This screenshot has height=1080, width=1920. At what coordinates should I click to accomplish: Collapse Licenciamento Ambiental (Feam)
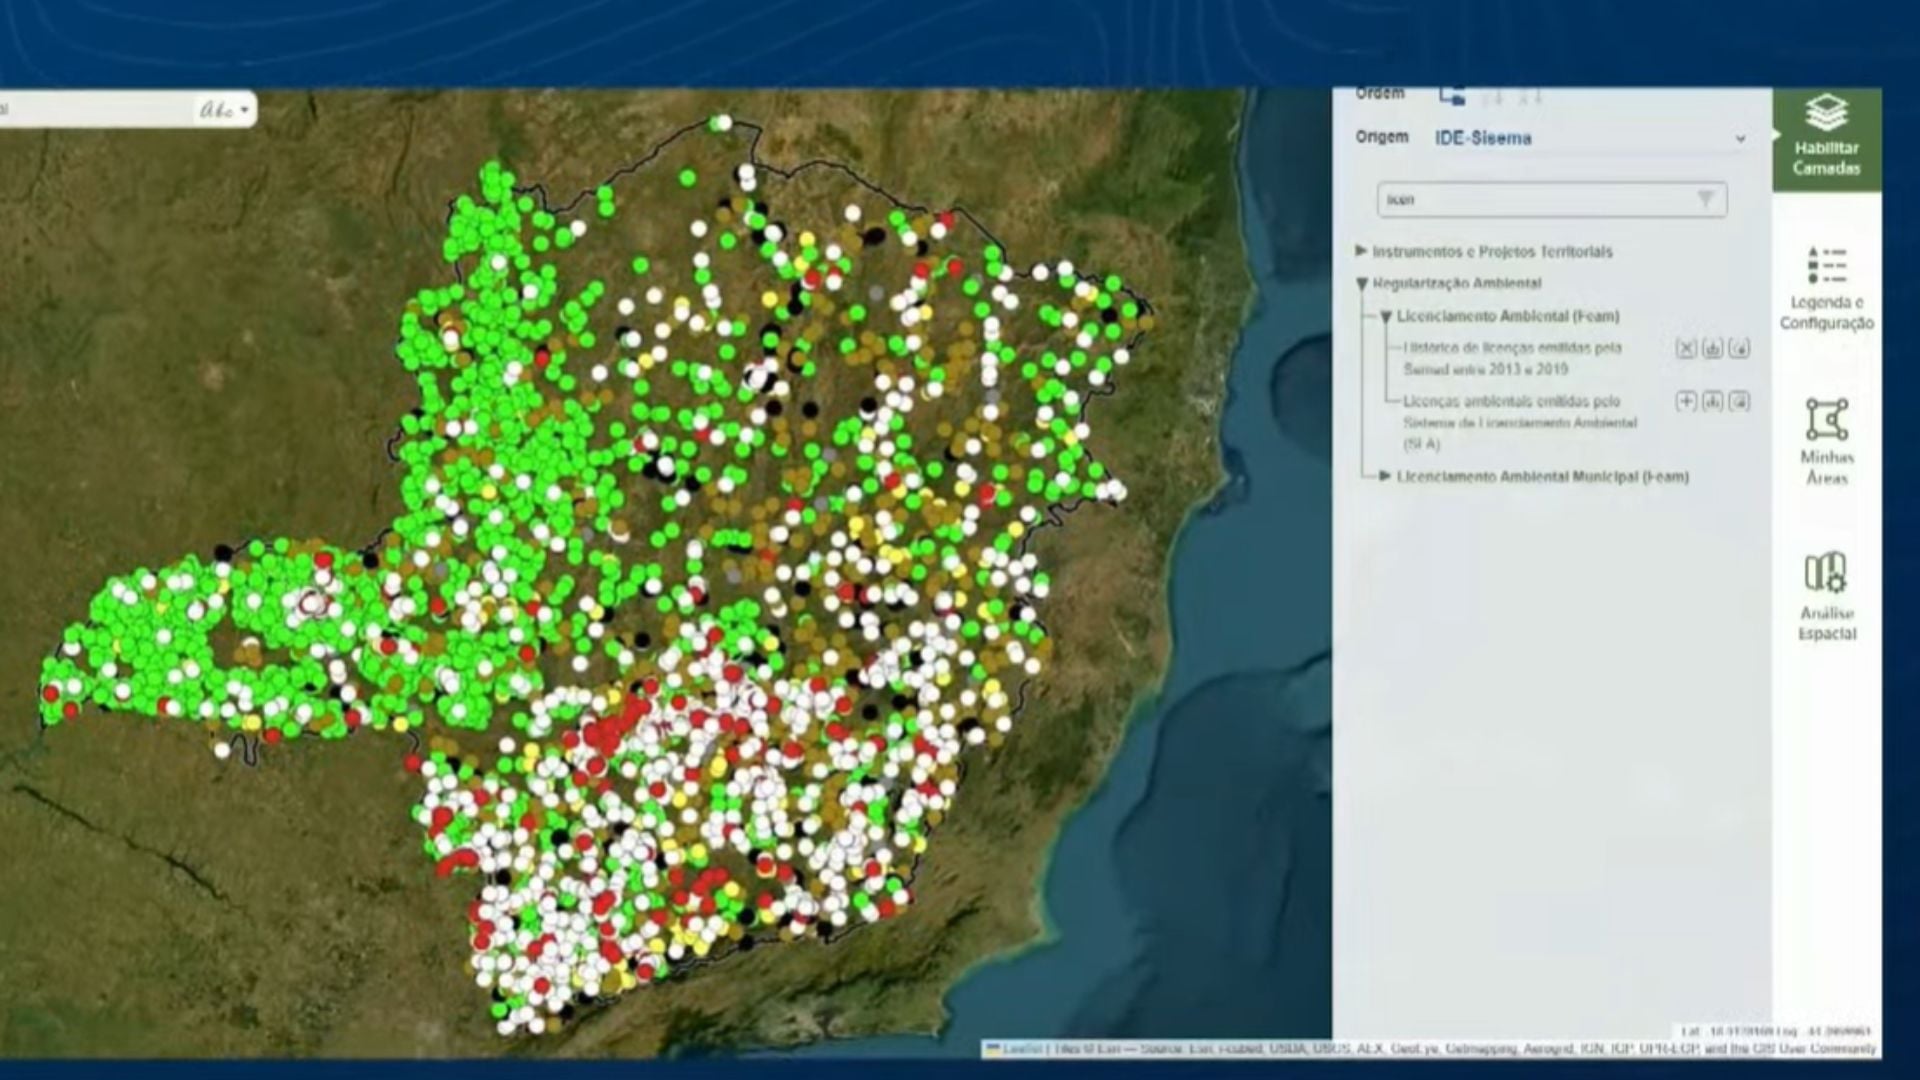point(1384,316)
